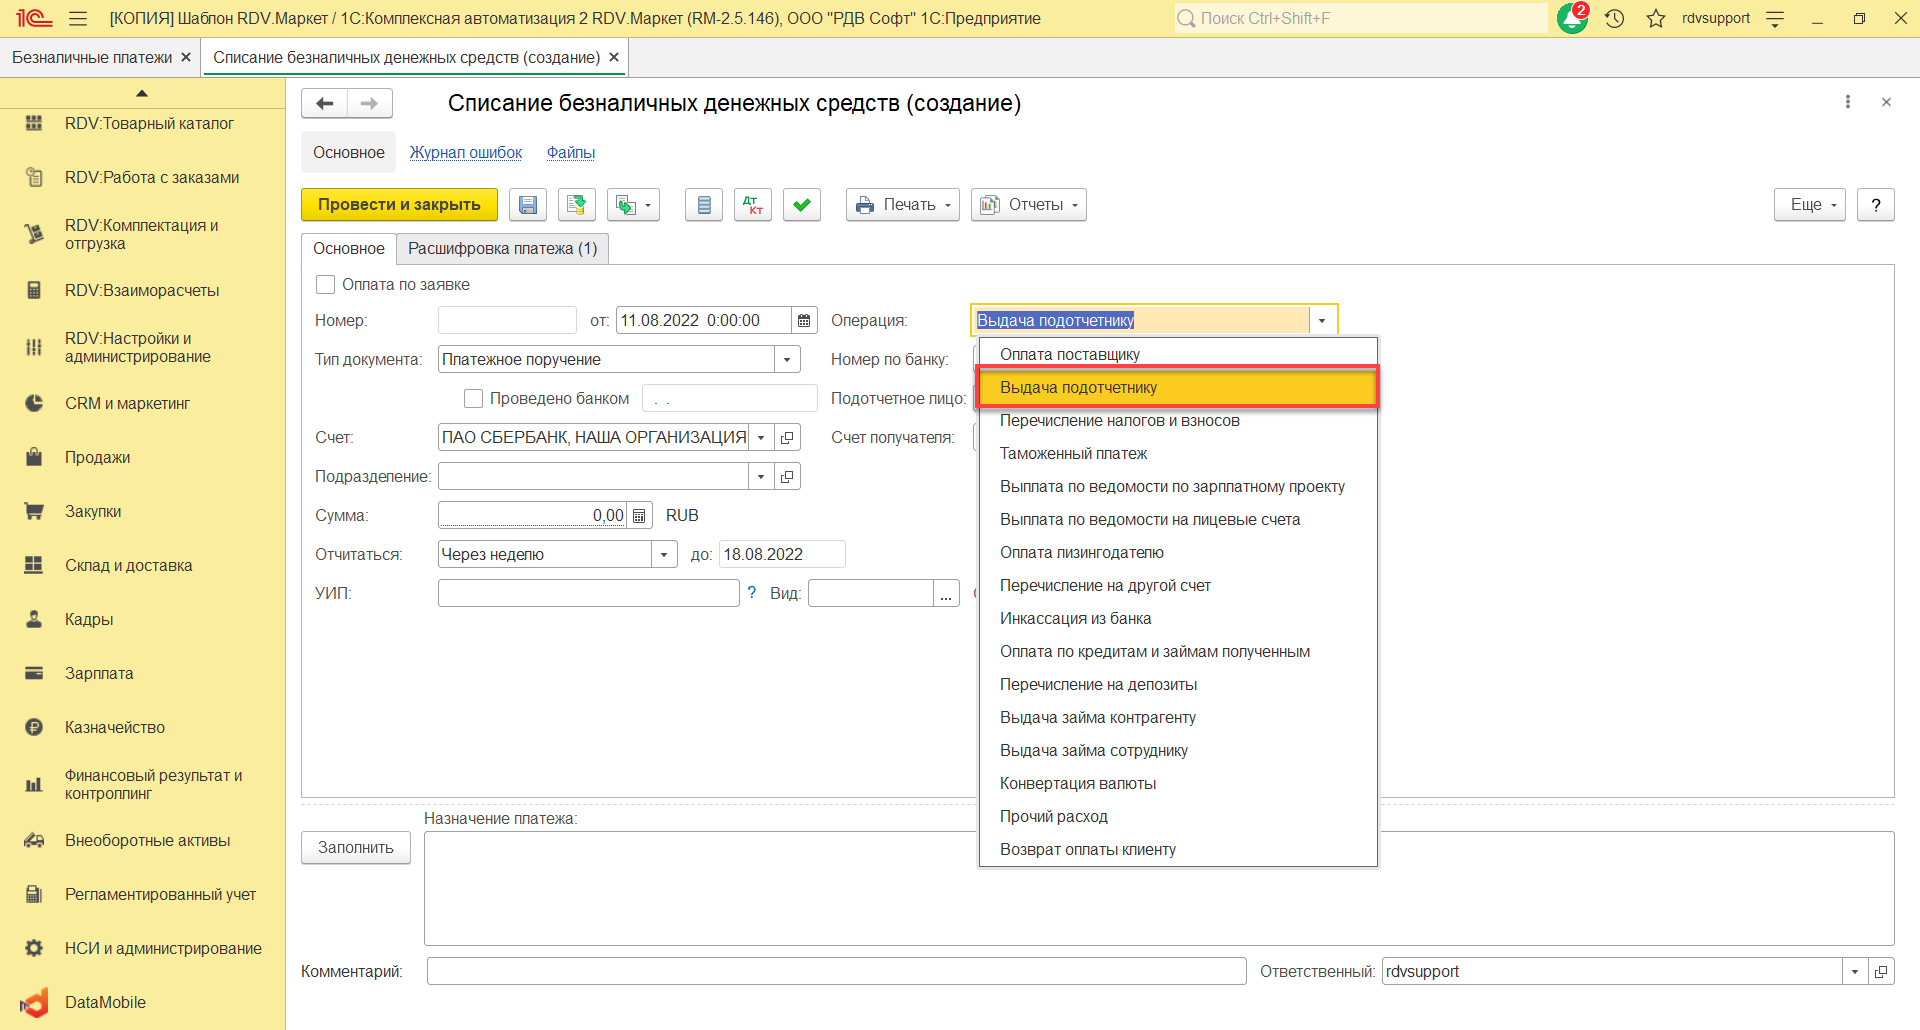Click the save document floppy disk icon

click(527, 205)
